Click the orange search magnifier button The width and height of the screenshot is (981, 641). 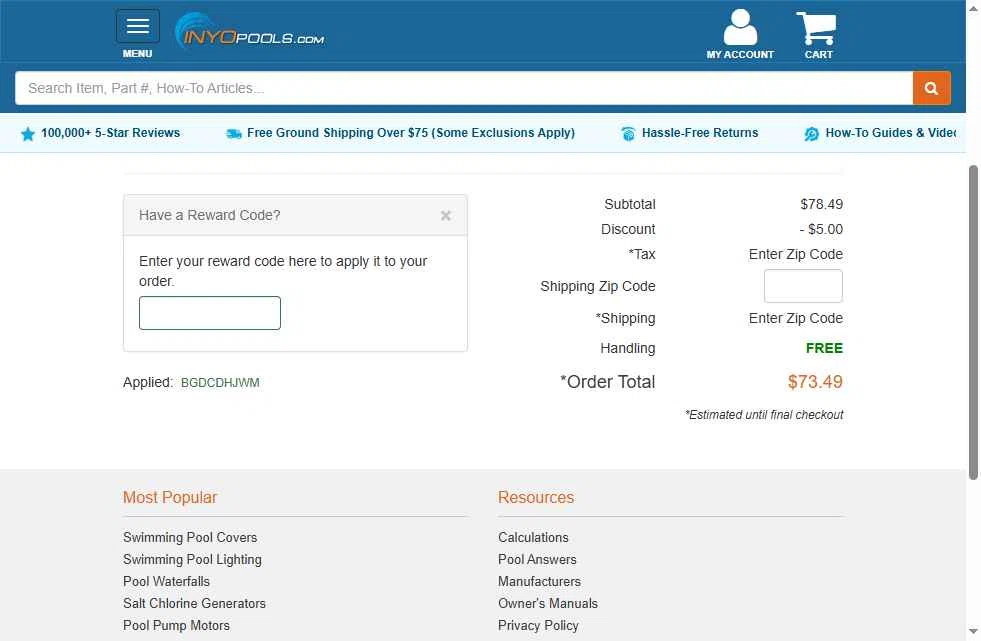coord(932,88)
